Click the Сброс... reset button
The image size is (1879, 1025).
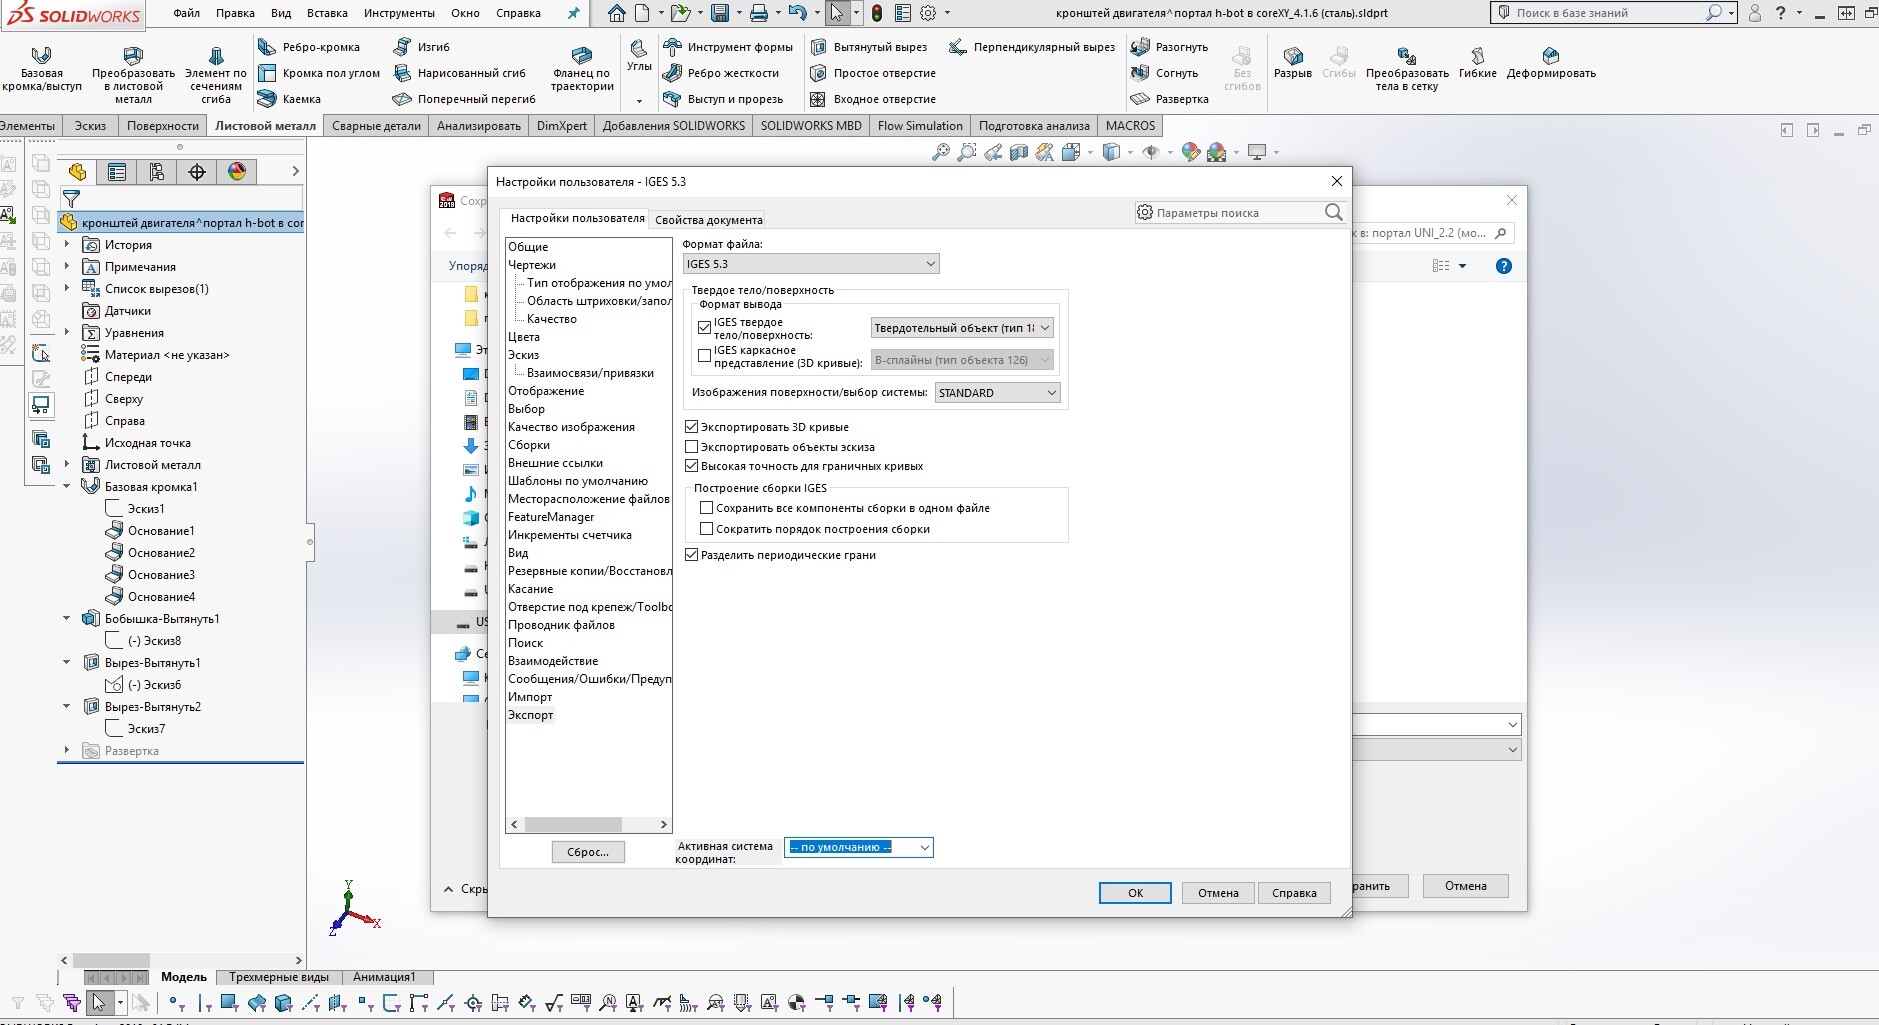[x=588, y=852]
